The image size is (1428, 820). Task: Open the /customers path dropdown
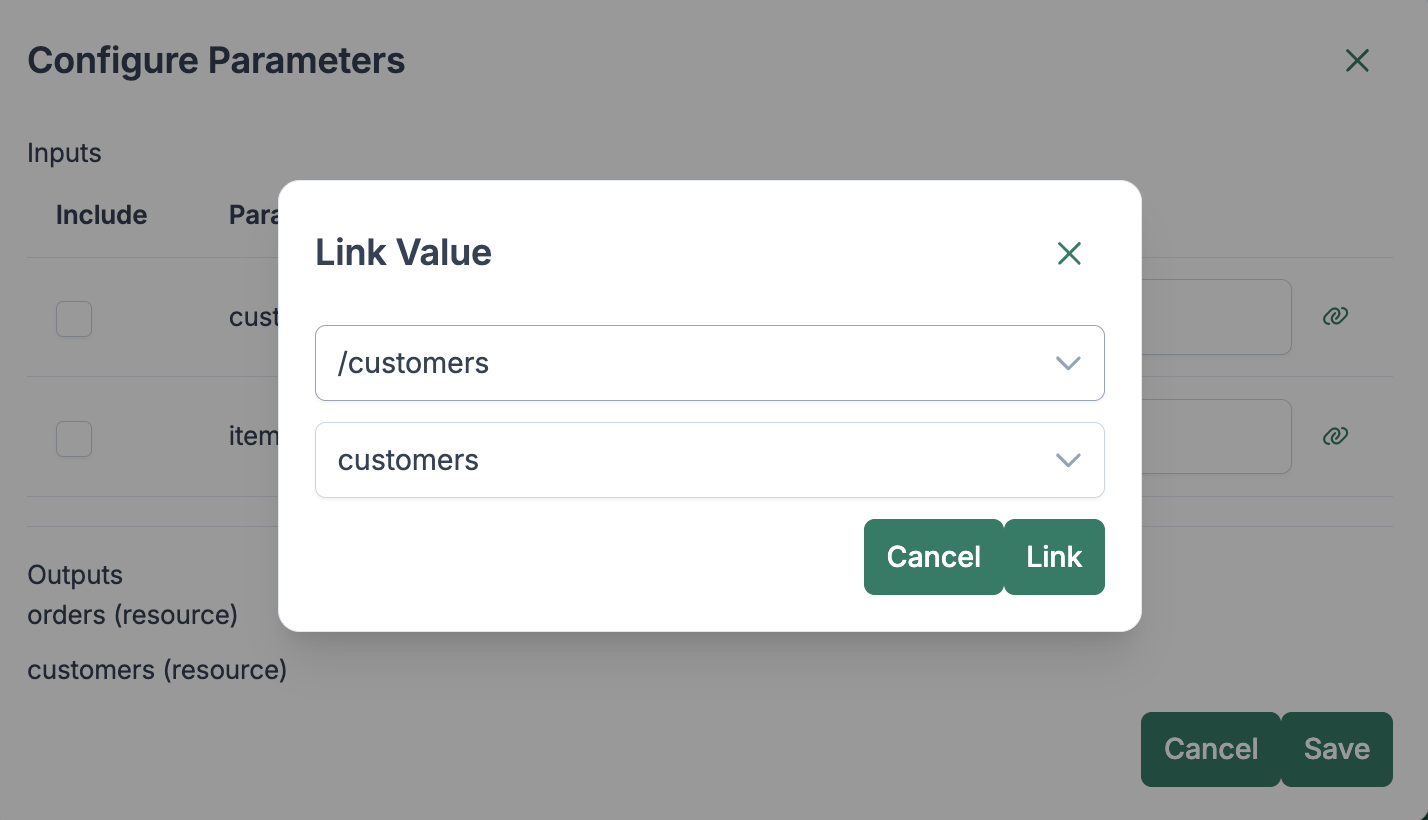pos(709,363)
